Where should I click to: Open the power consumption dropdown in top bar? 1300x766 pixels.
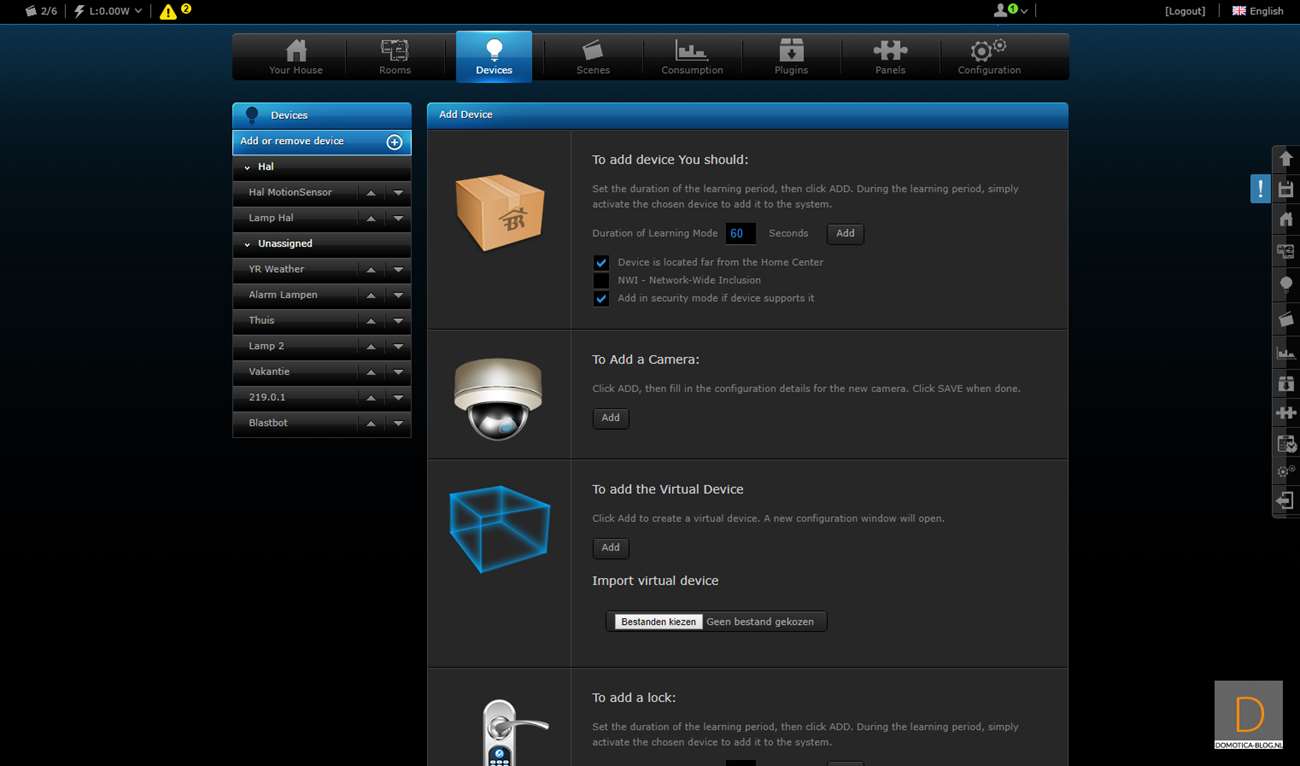pyautogui.click(x=138, y=11)
